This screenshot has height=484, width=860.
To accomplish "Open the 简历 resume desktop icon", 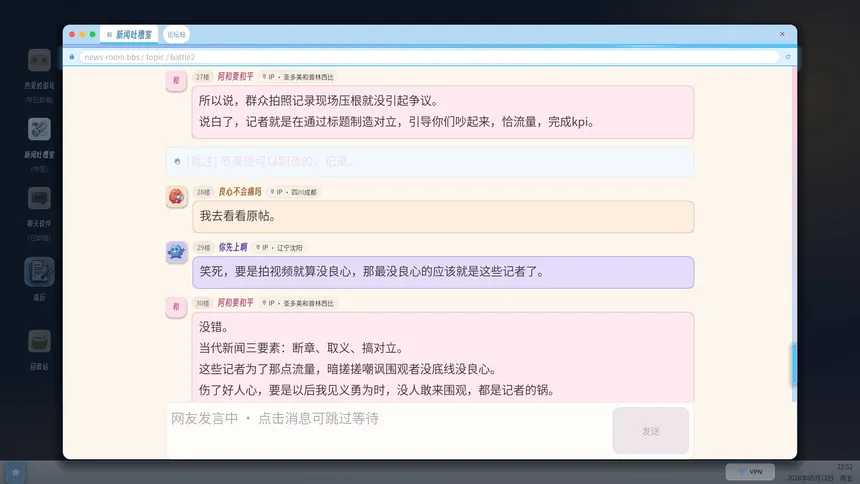I will click(39, 272).
